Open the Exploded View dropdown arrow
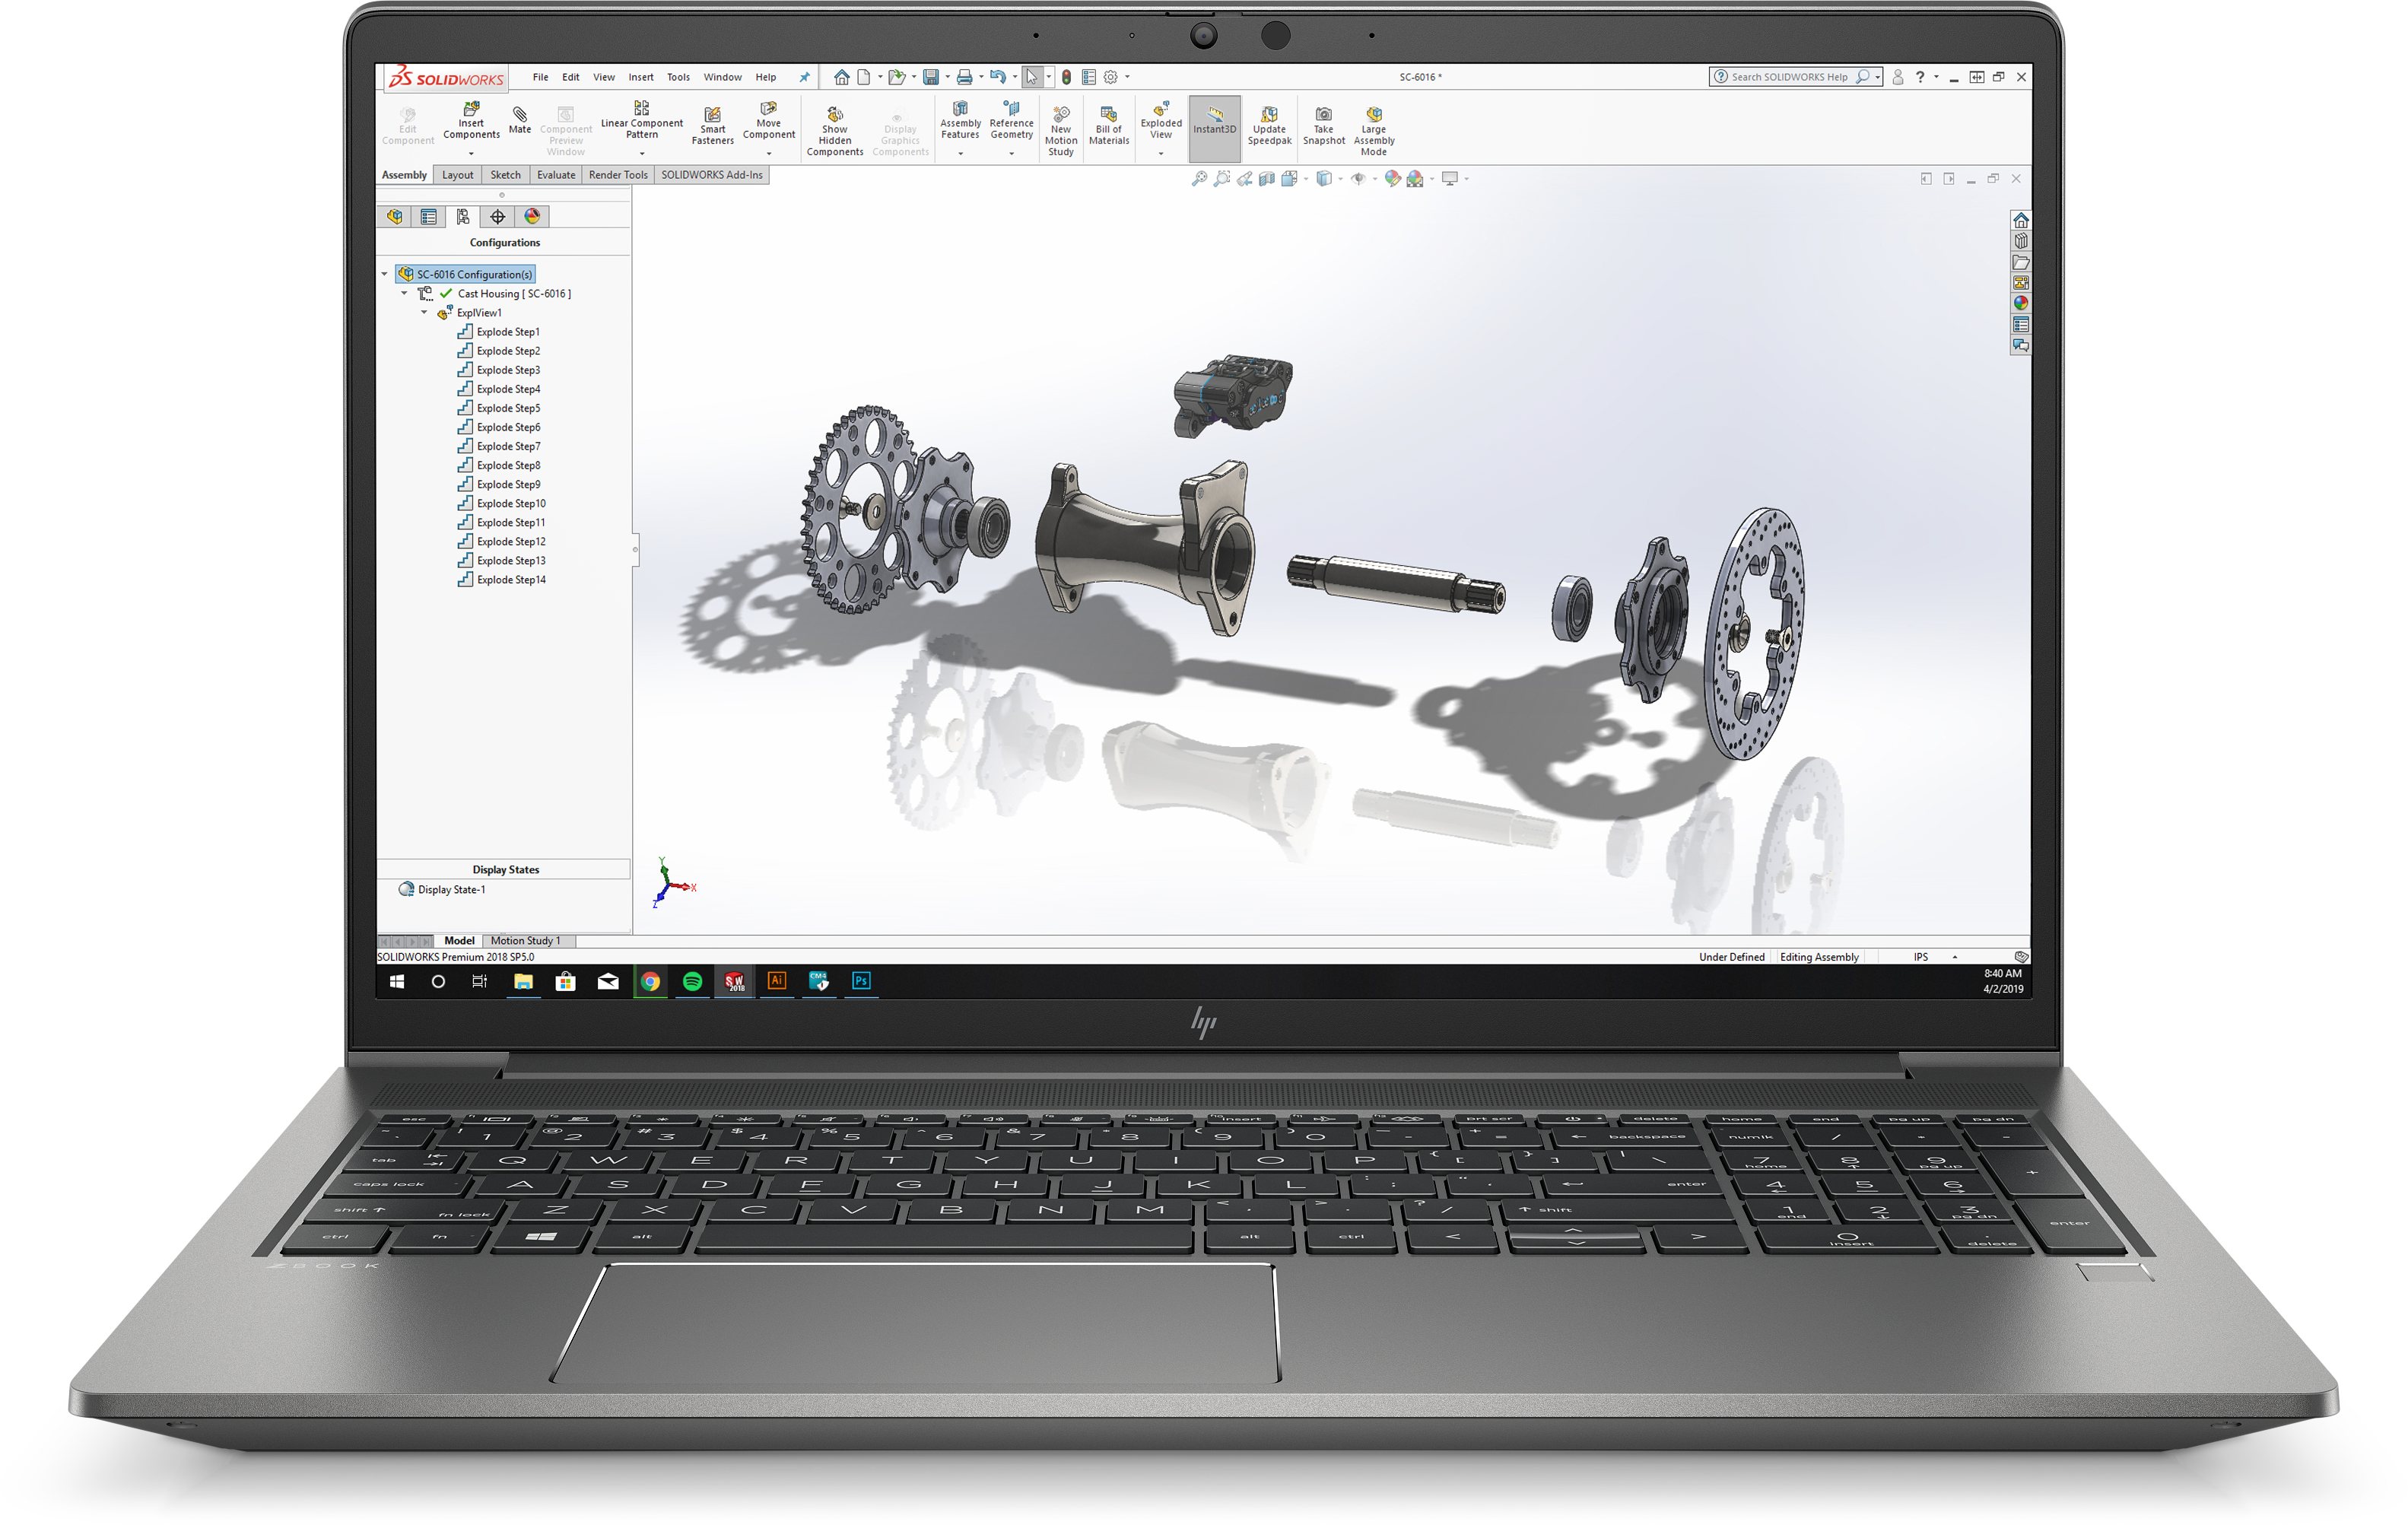 pos(1160,154)
